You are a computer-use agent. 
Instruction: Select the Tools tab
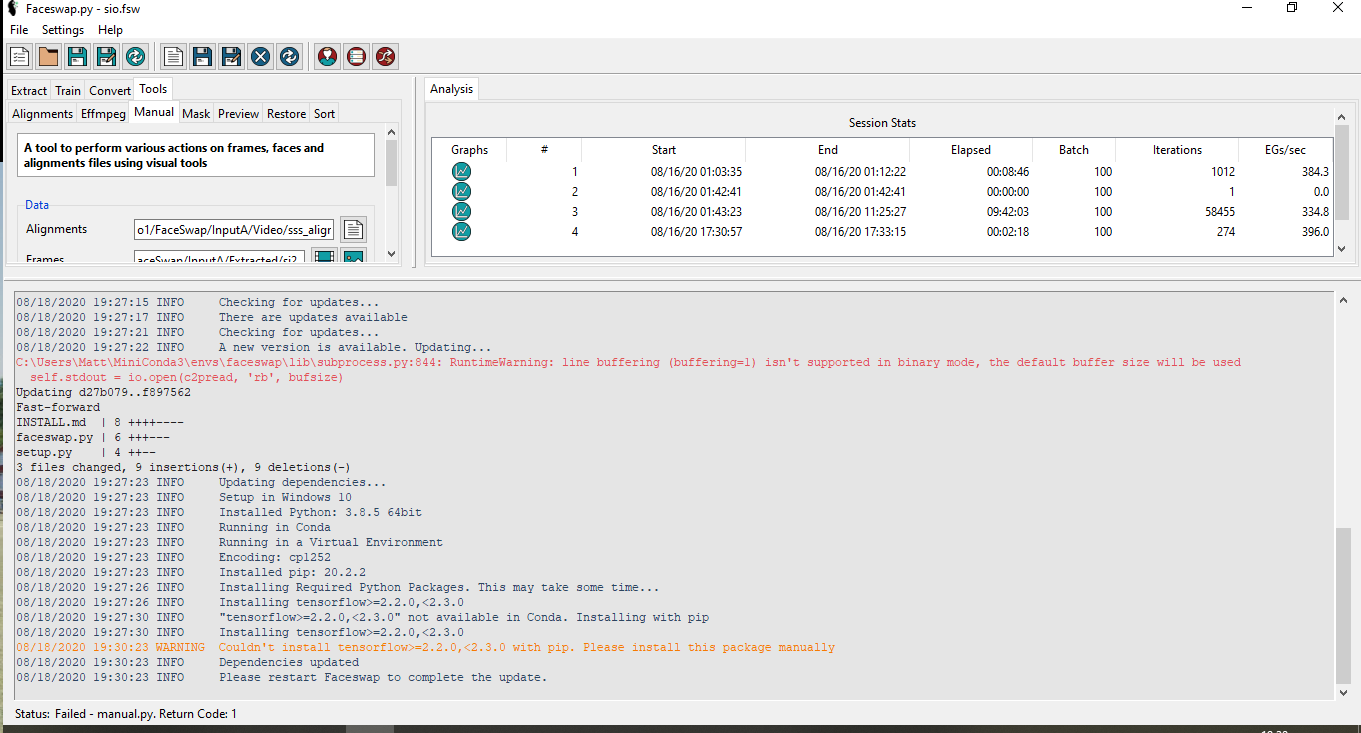pos(154,89)
